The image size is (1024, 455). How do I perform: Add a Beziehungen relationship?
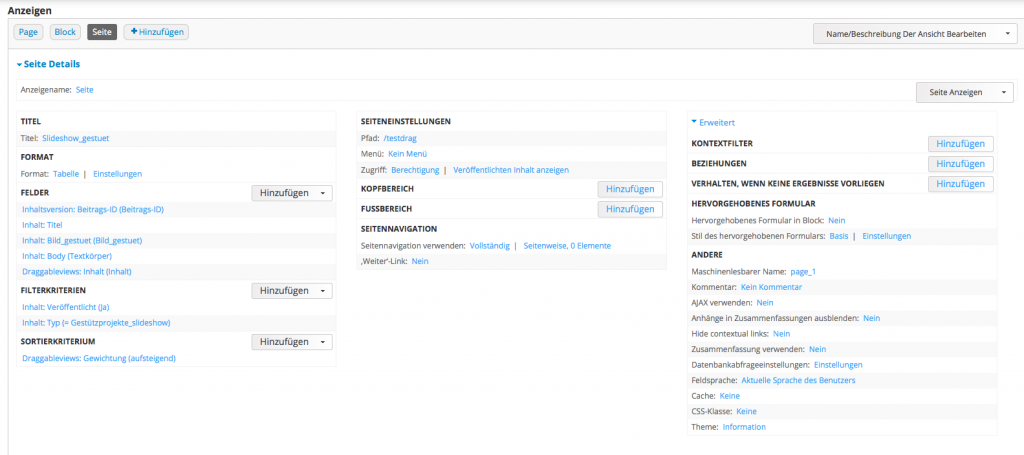click(960, 163)
